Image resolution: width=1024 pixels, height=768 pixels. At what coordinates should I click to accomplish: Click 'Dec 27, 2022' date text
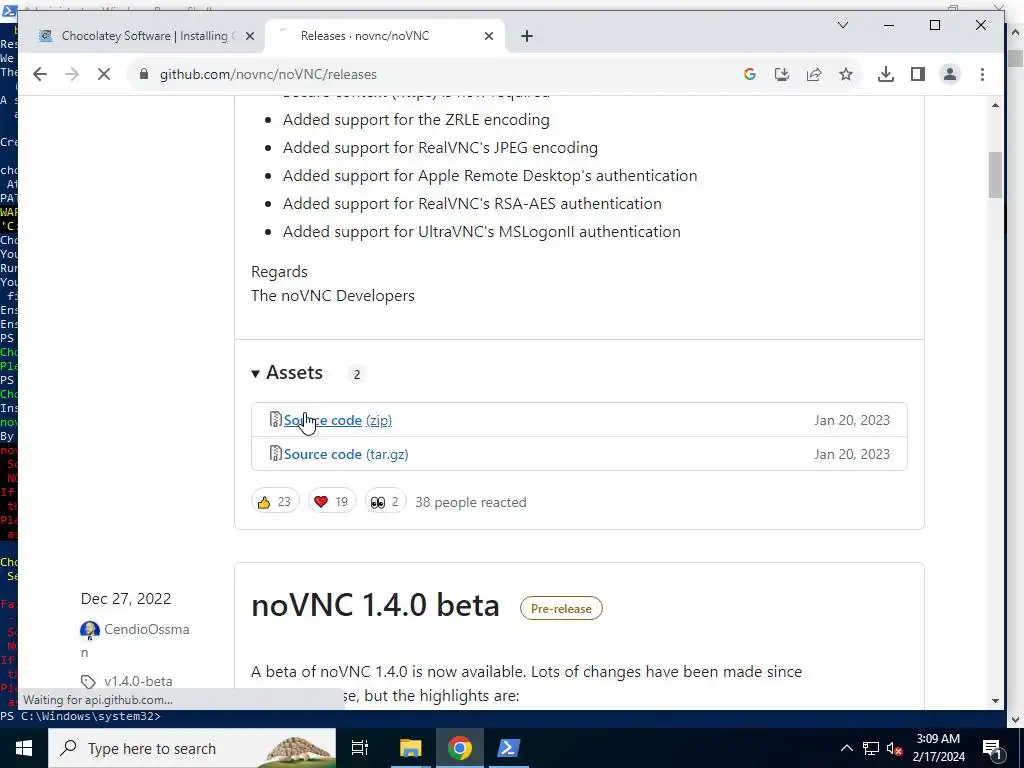[x=126, y=599]
